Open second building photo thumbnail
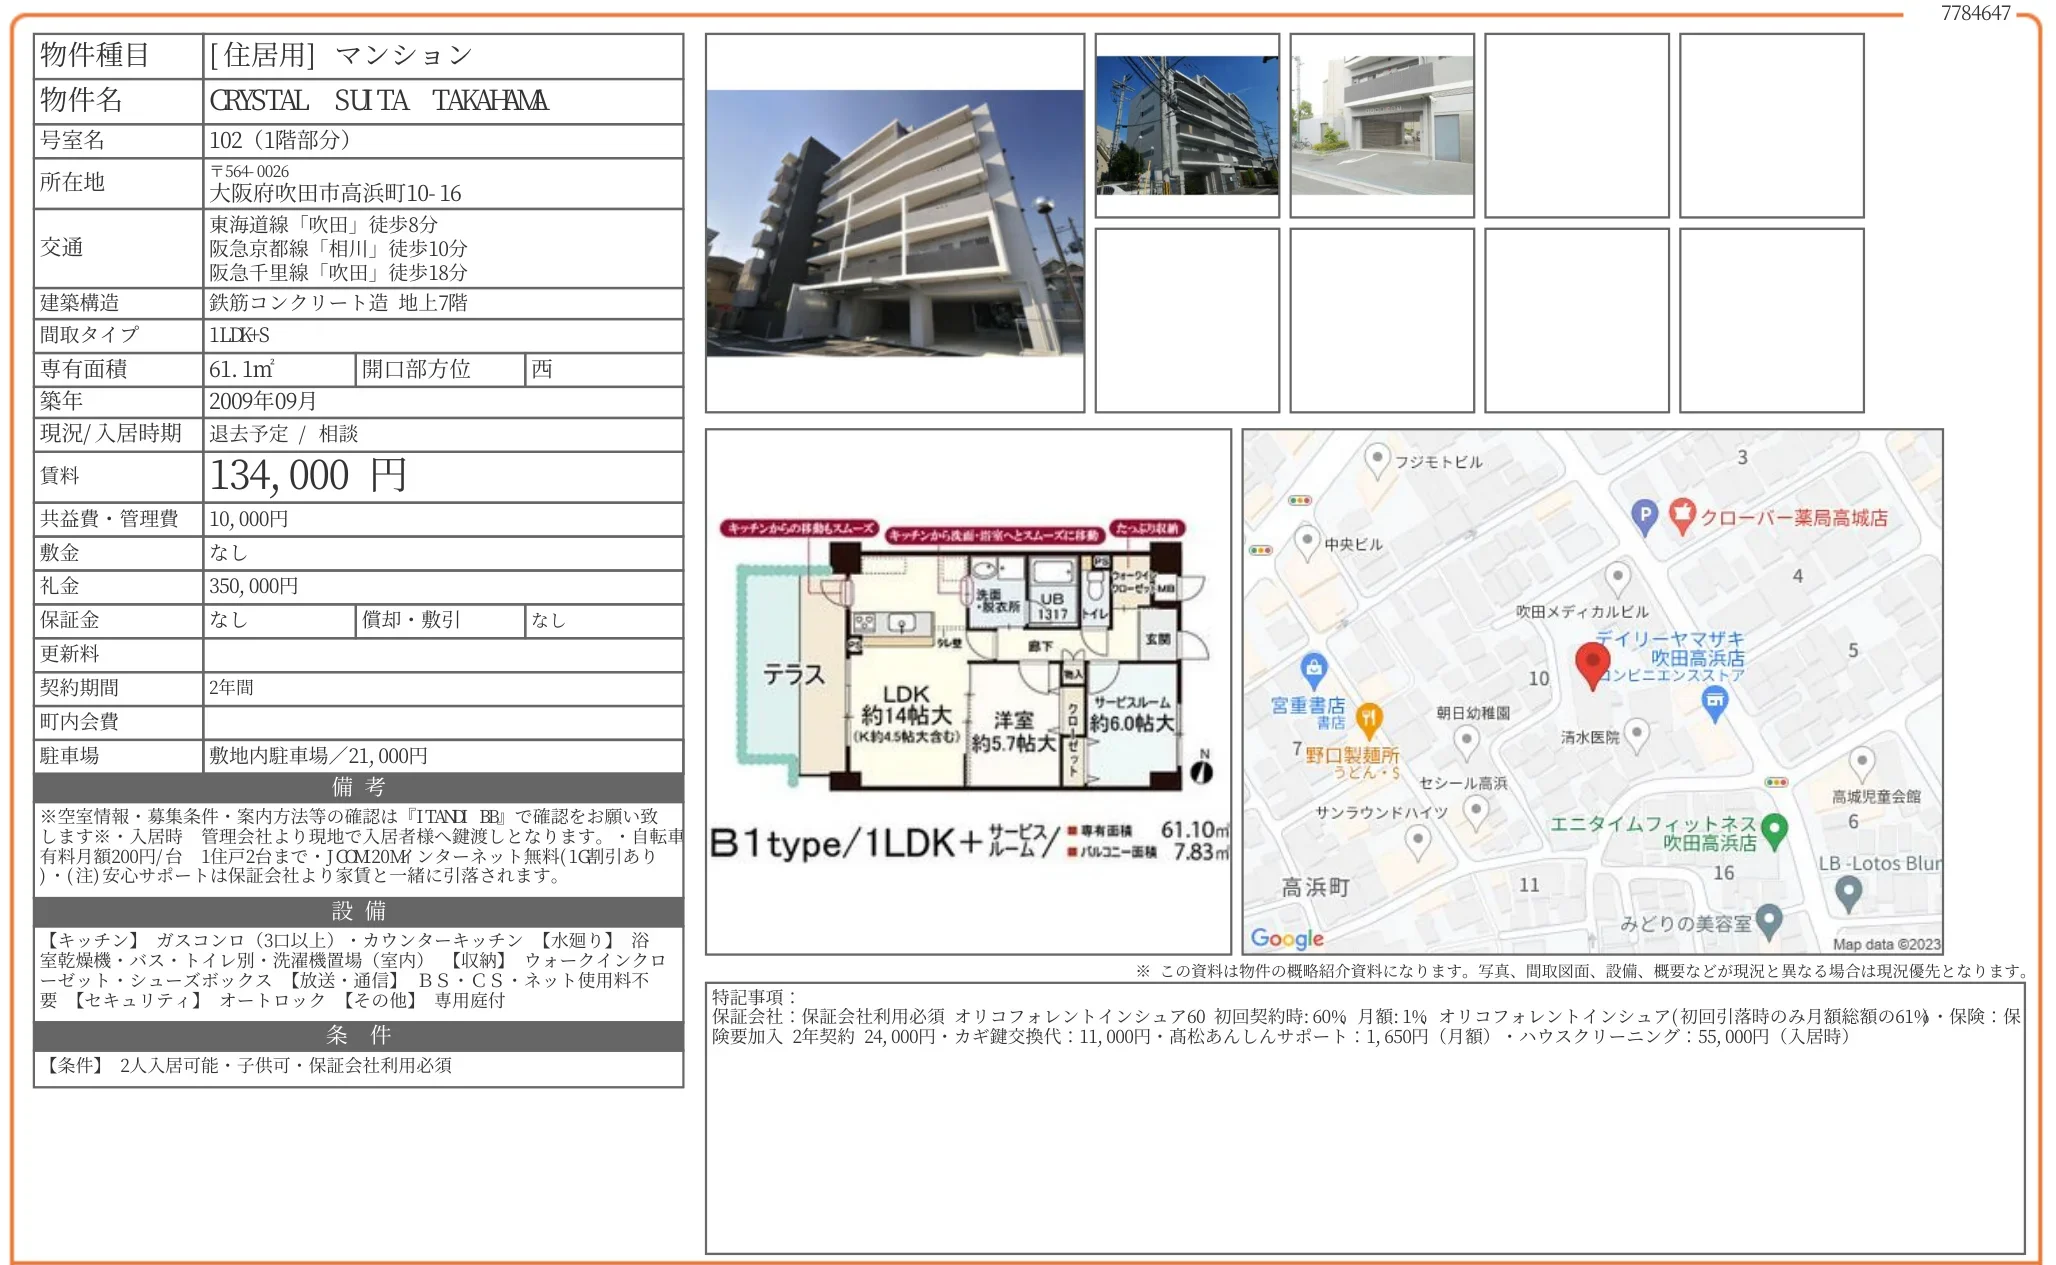2056x1265 pixels. [x=1186, y=125]
